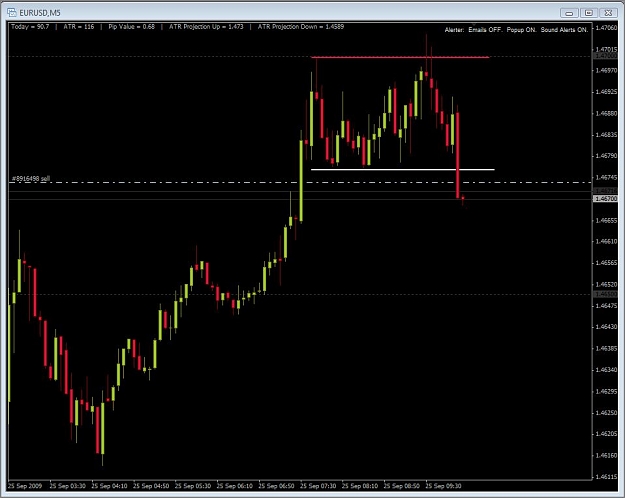
Task: Click the '25 Sep 08:50' time axis label
Action: click(x=402, y=486)
